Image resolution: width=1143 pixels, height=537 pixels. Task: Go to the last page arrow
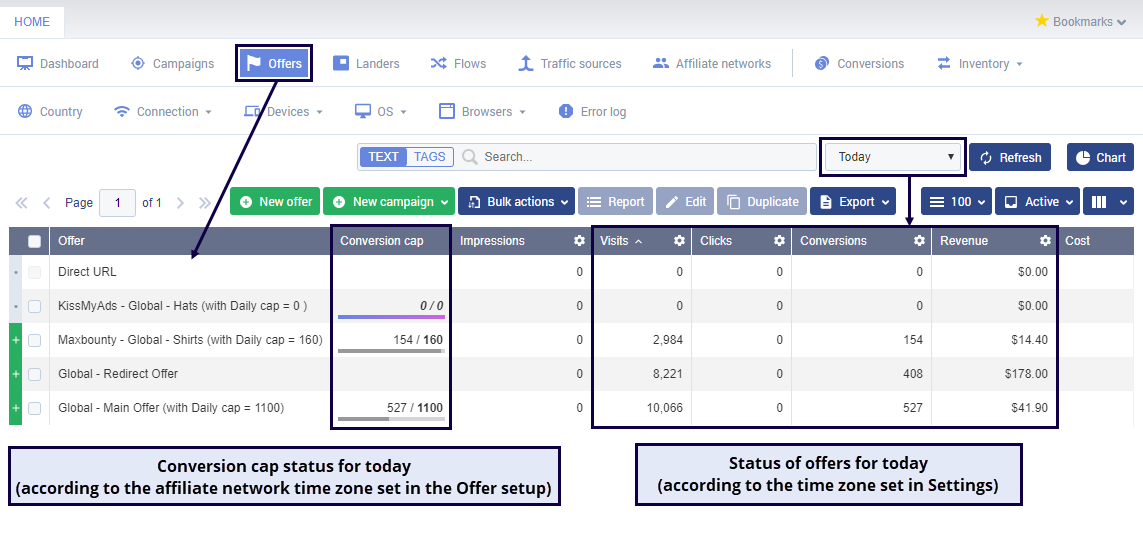coord(205,202)
